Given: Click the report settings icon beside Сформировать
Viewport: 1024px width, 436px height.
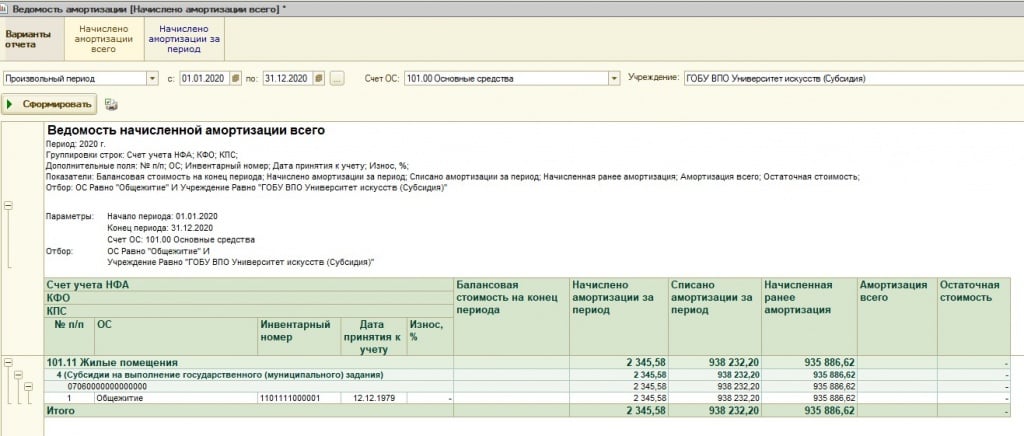Looking at the screenshot, I should (x=111, y=104).
